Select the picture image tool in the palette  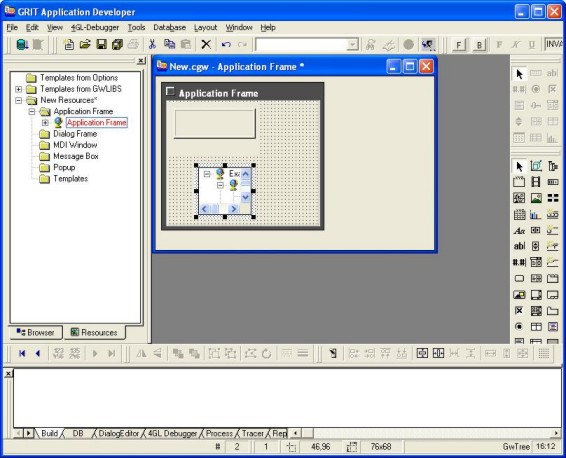(x=536, y=198)
